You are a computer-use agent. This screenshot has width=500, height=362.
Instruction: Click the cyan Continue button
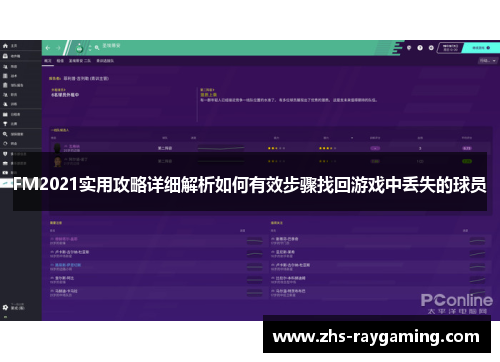point(481,48)
